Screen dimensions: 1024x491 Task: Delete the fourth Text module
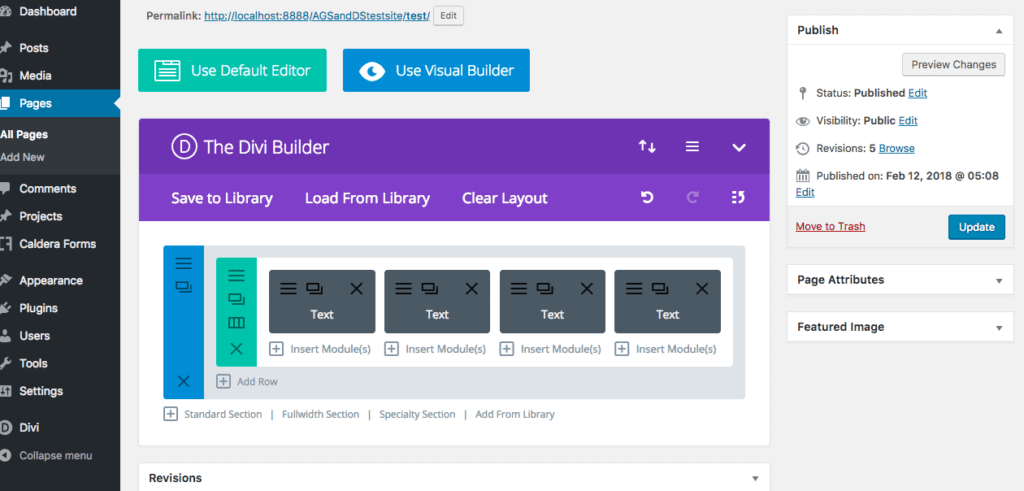(x=702, y=288)
